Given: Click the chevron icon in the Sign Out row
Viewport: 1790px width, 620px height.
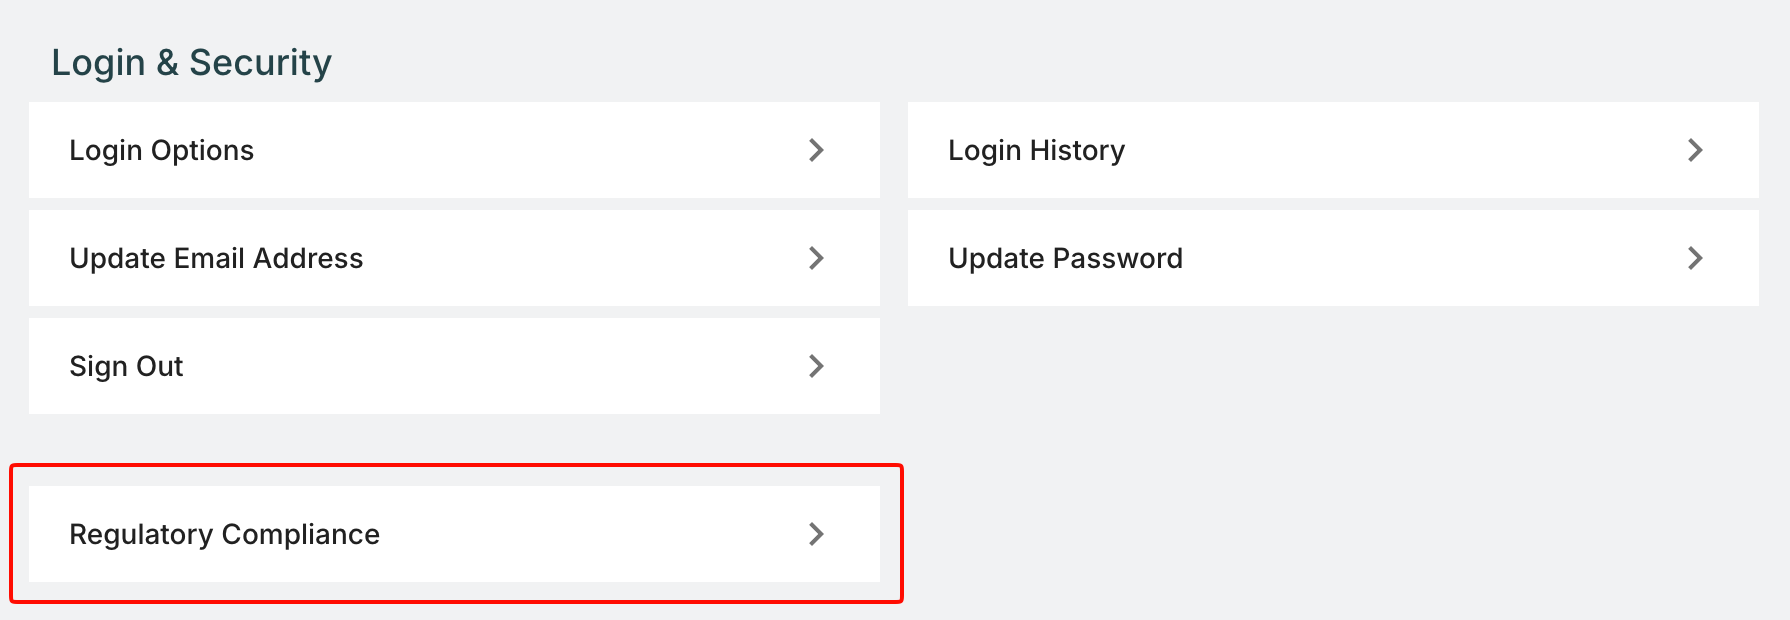Looking at the screenshot, I should (816, 366).
